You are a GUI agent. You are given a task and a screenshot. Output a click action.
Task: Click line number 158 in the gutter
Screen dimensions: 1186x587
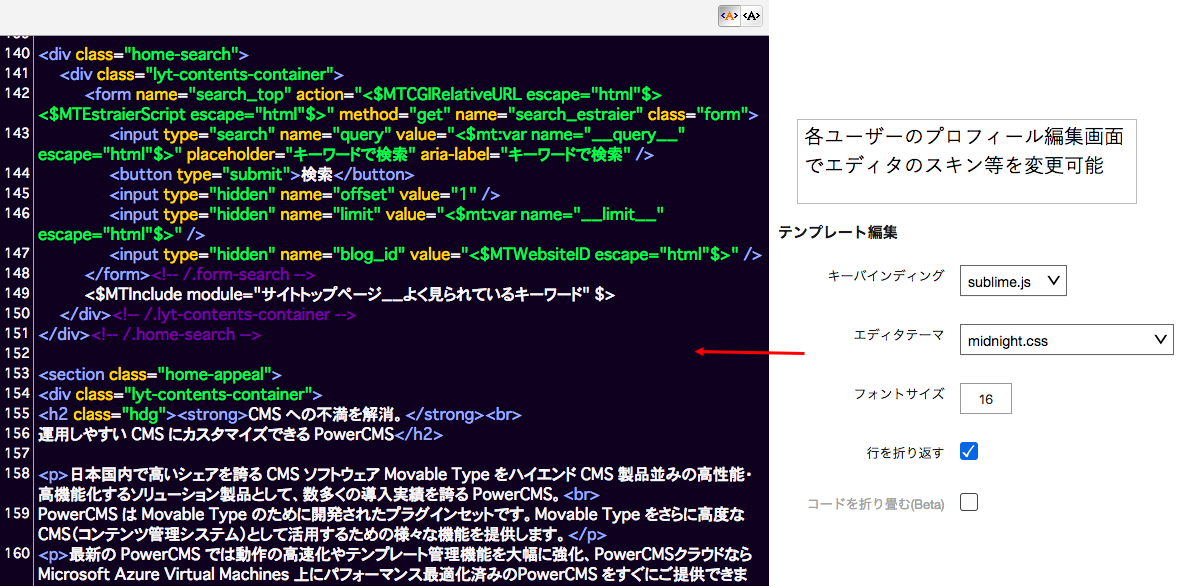pos(16,474)
